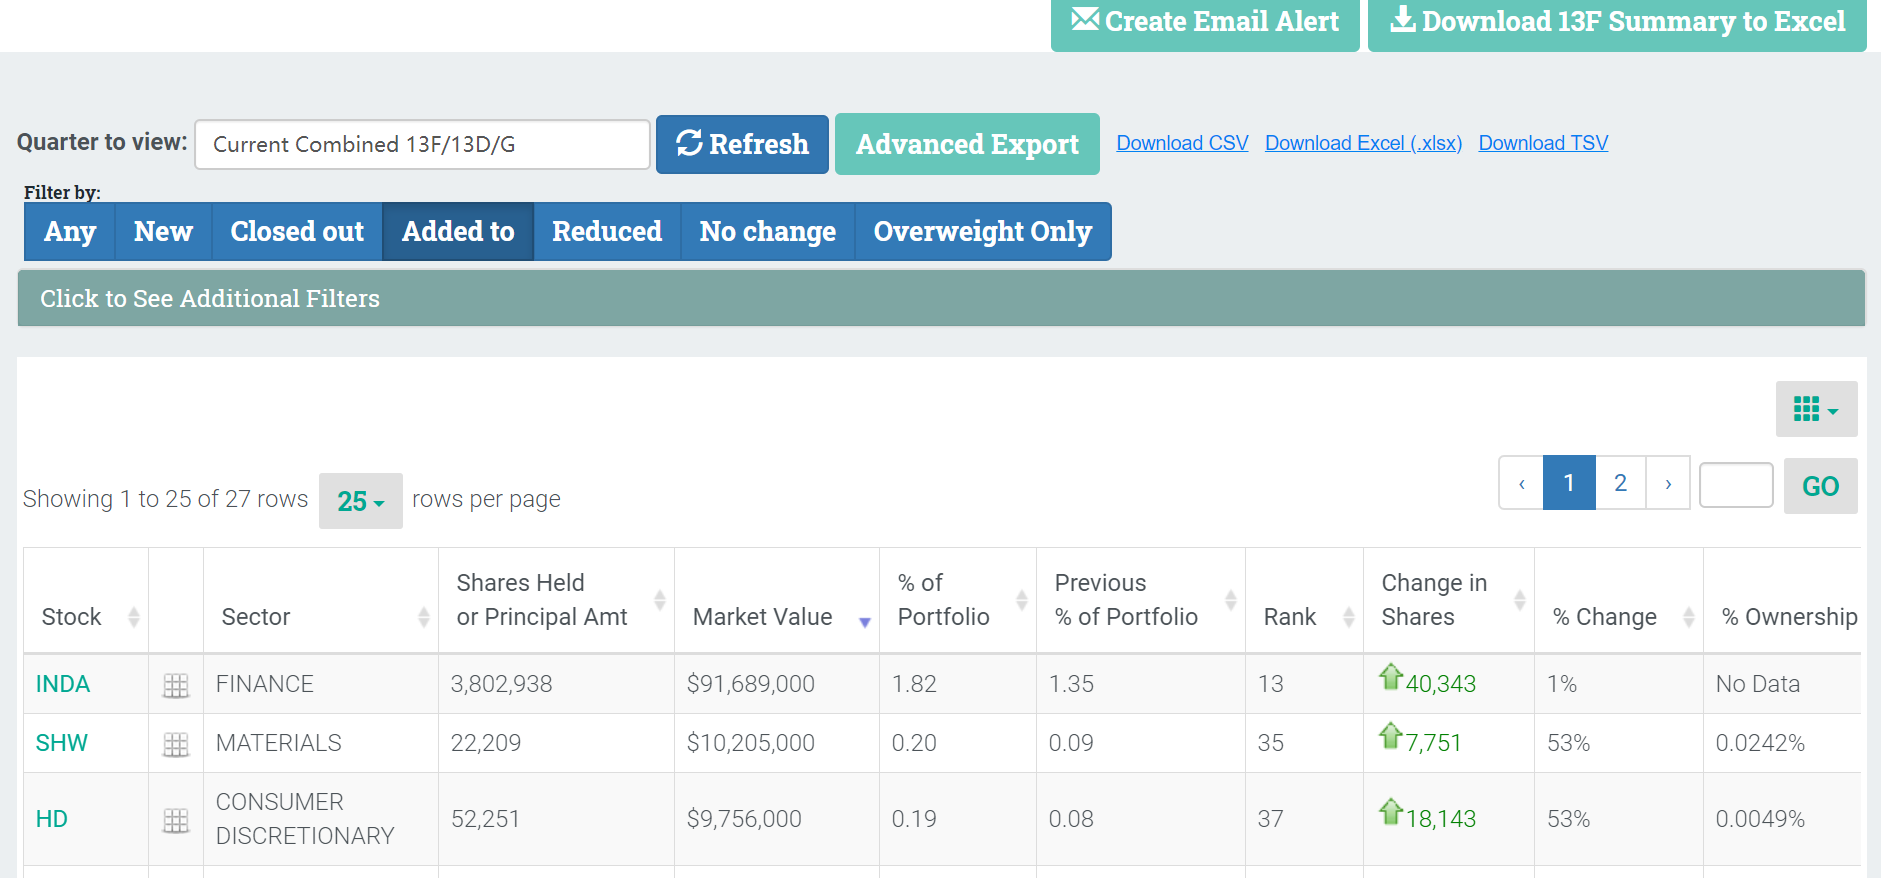
Task: Sort by Stock column arrows
Action: [x=134, y=617]
